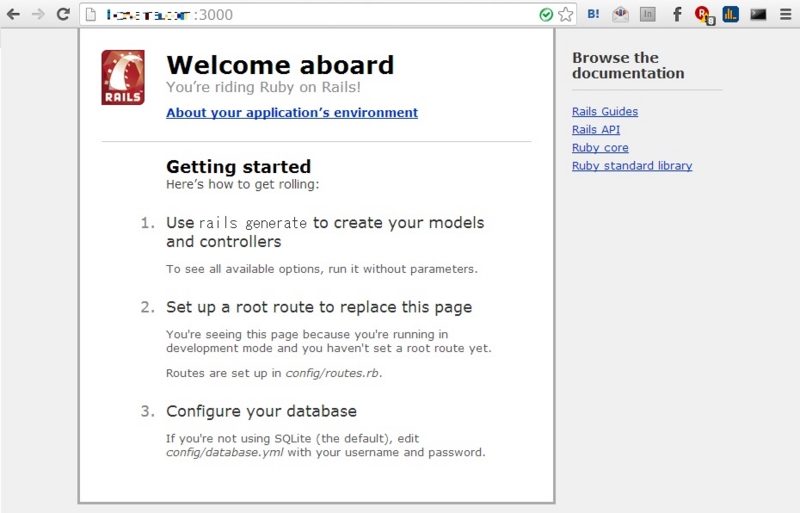Reload the page with the refresh icon

[x=63, y=14]
